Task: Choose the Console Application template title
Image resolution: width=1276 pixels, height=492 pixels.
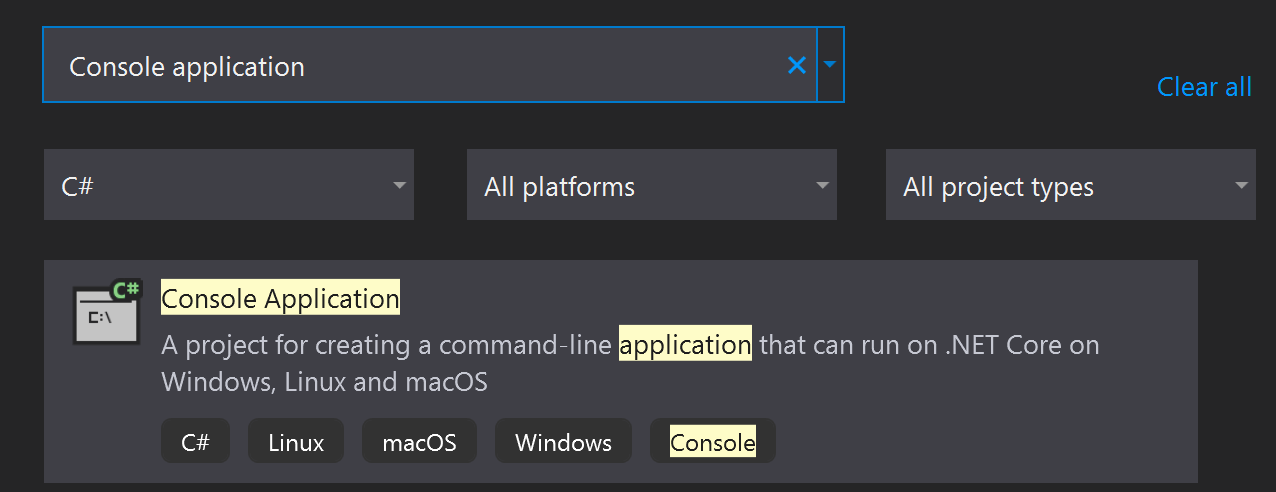Action: [280, 298]
